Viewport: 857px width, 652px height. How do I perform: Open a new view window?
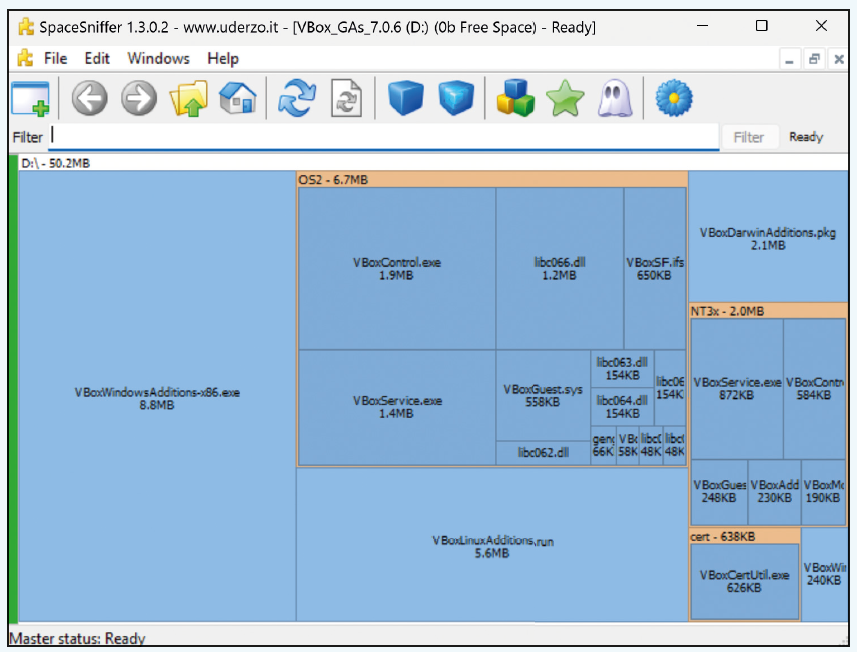31,99
